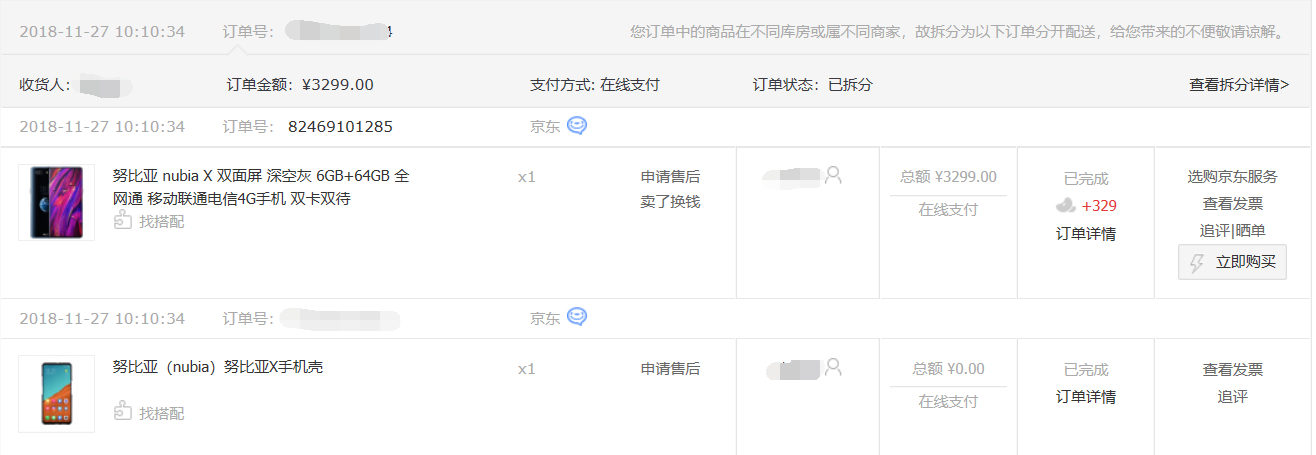Open nubia phone case thumbnail image
The height and width of the screenshot is (455, 1316).
(x=56, y=394)
